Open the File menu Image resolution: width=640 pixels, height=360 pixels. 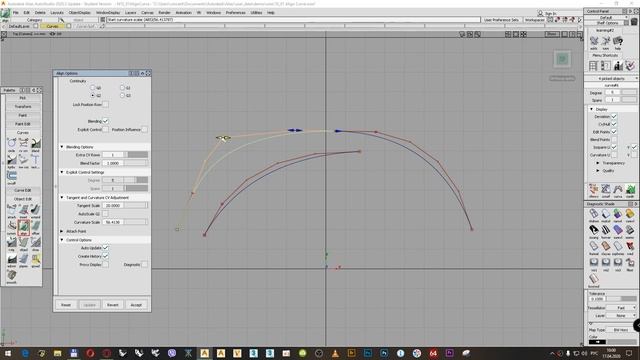[x=16, y=13]
